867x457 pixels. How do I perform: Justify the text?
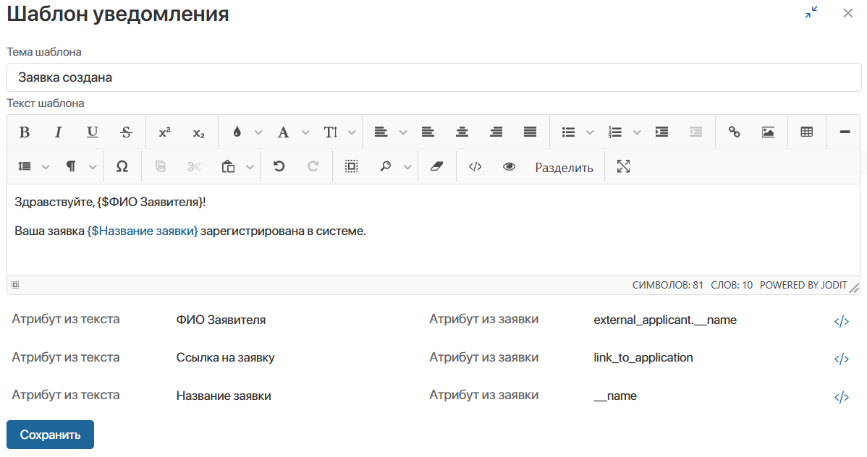tap(530, 133)
